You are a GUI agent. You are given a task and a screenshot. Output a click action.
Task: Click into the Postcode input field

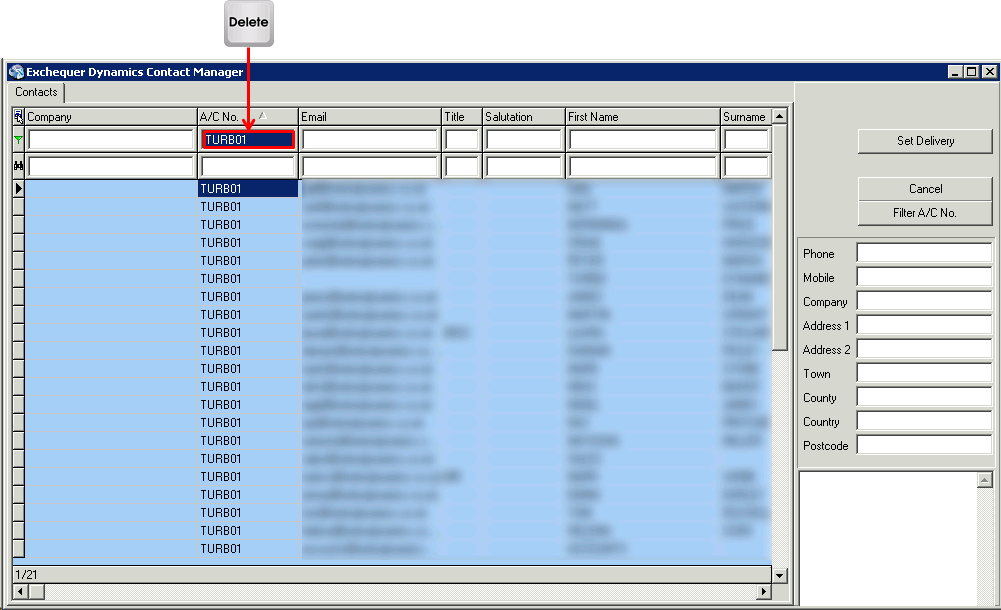click(x=924, y=445)
